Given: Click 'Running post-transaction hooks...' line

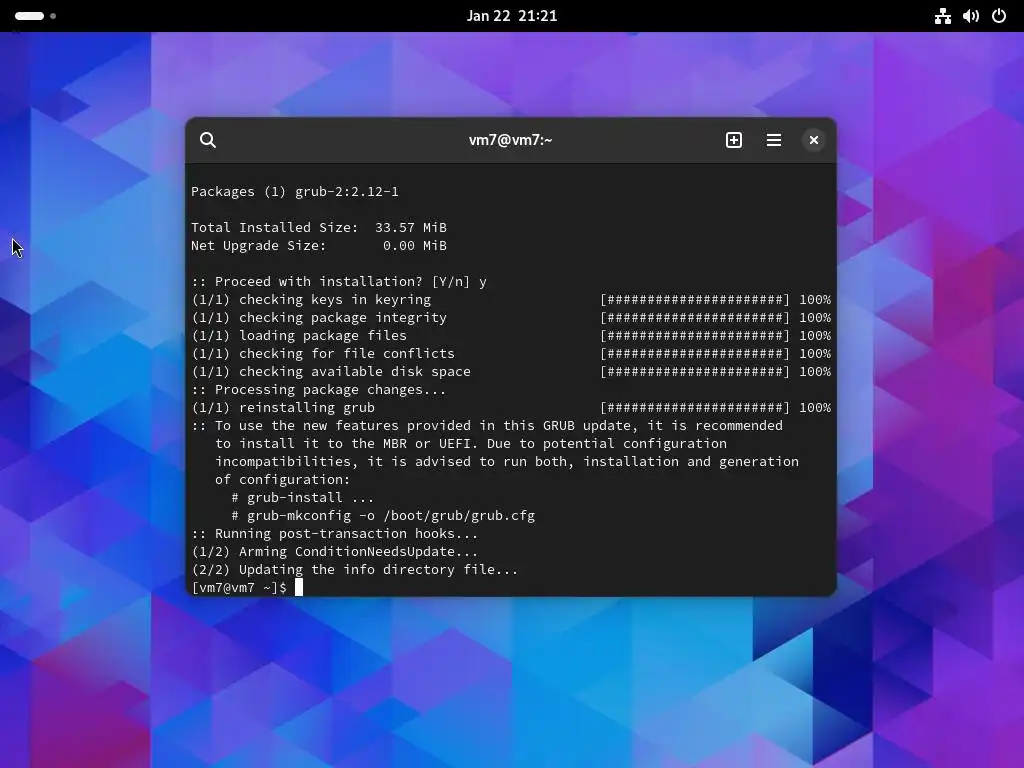Looking at the screenshot, I should (x=334, y=534).
